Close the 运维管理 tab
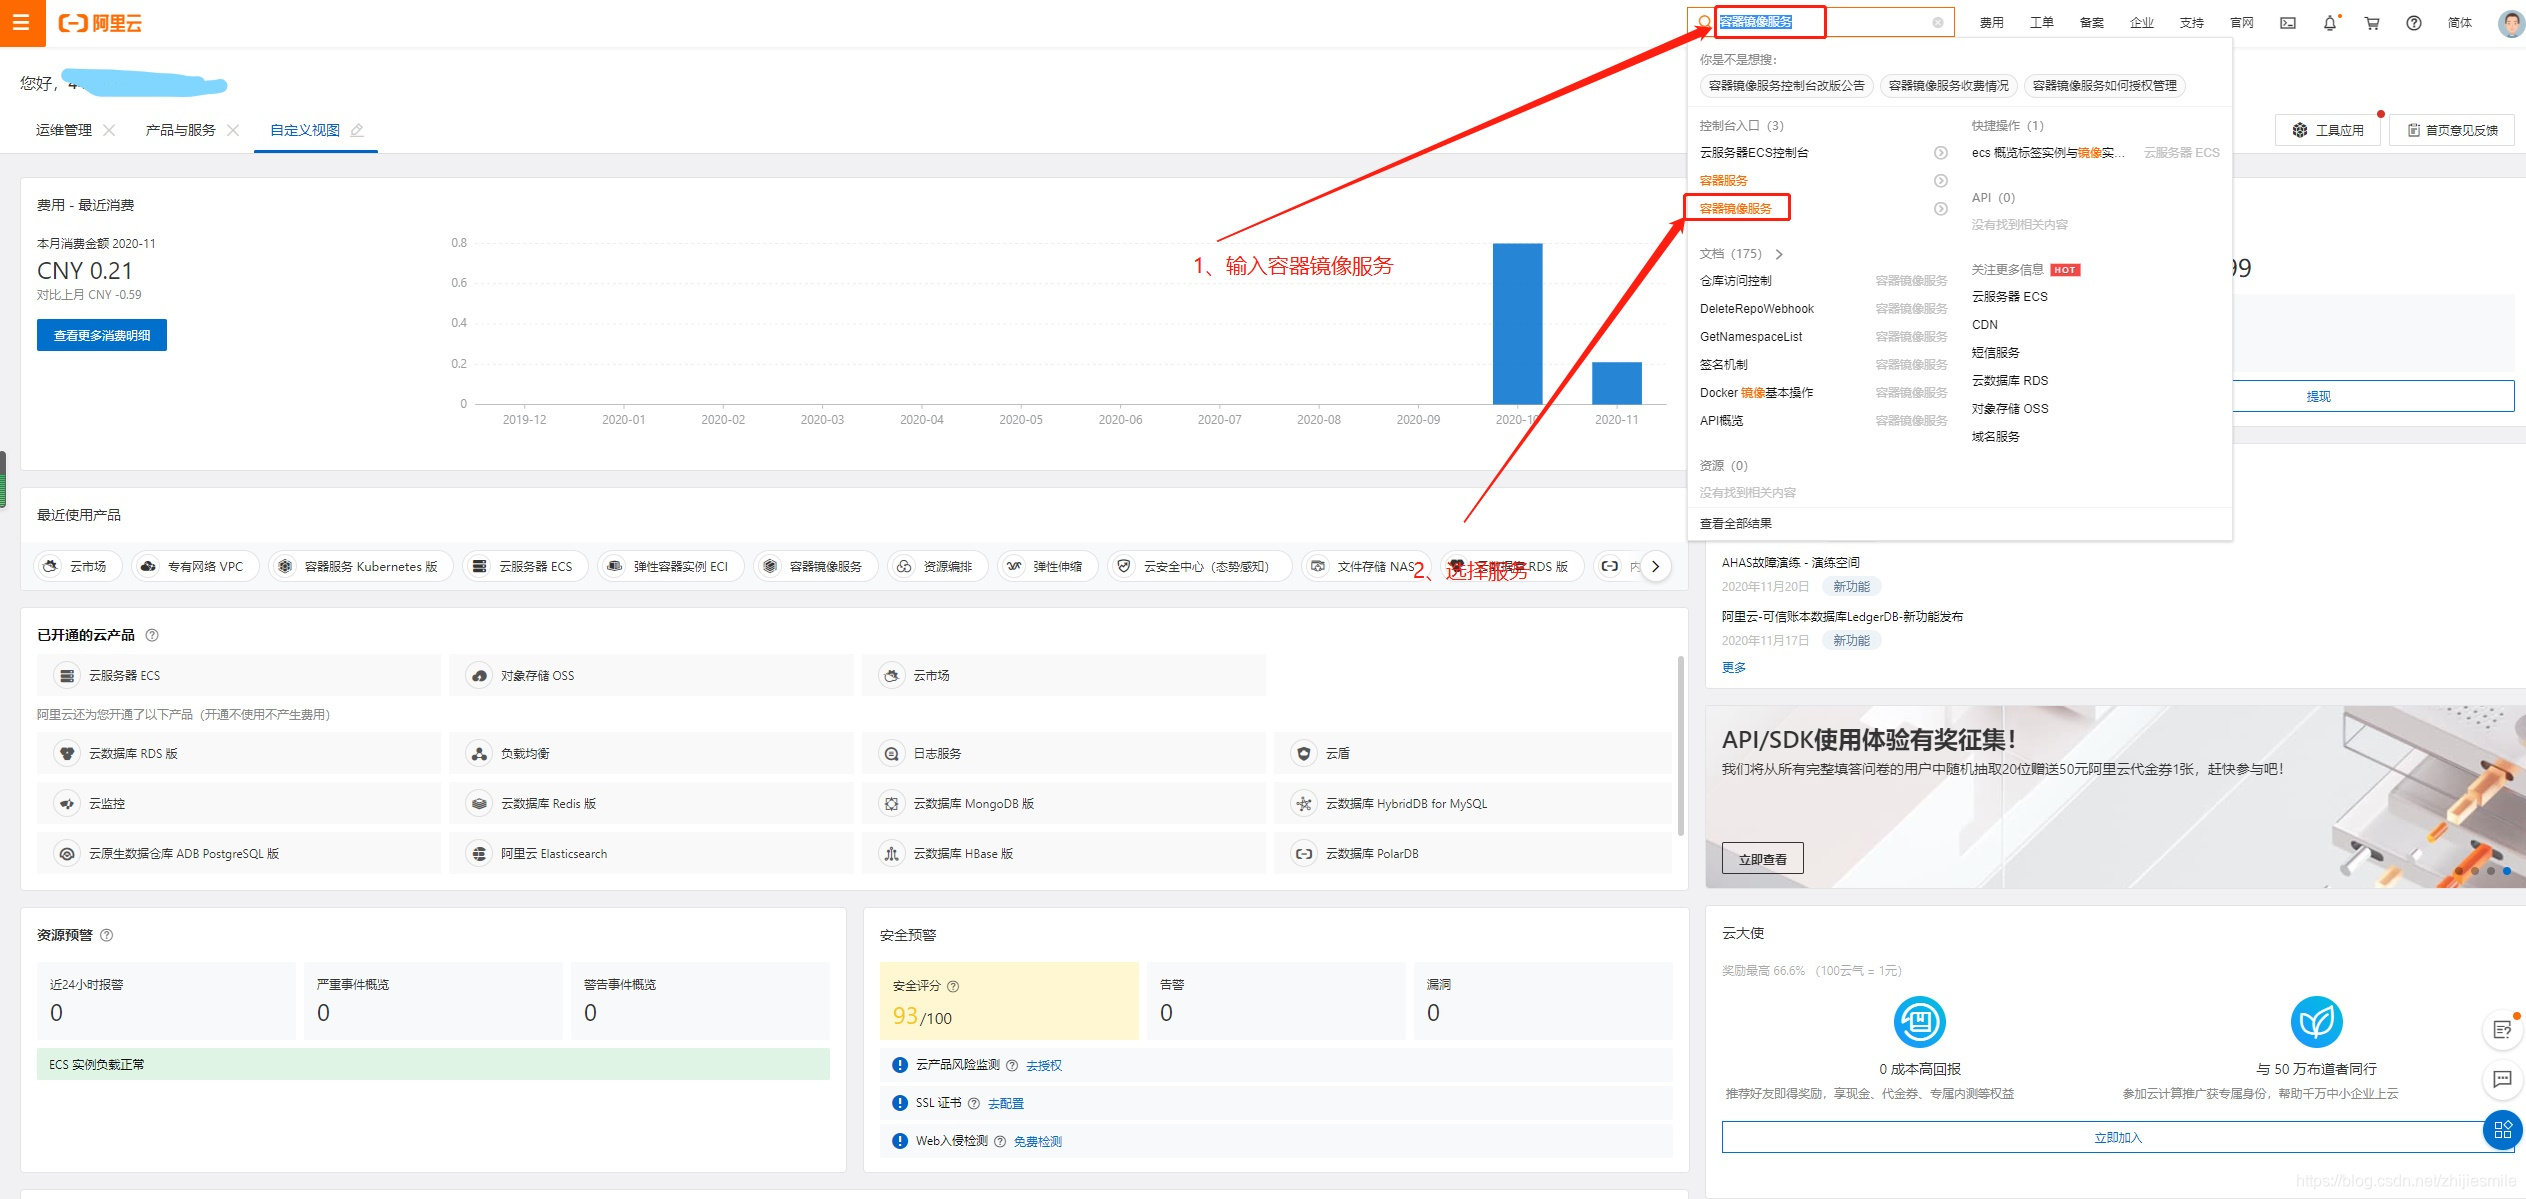The width and height of the screenshot is (2526, 1199). pos(109,130)
